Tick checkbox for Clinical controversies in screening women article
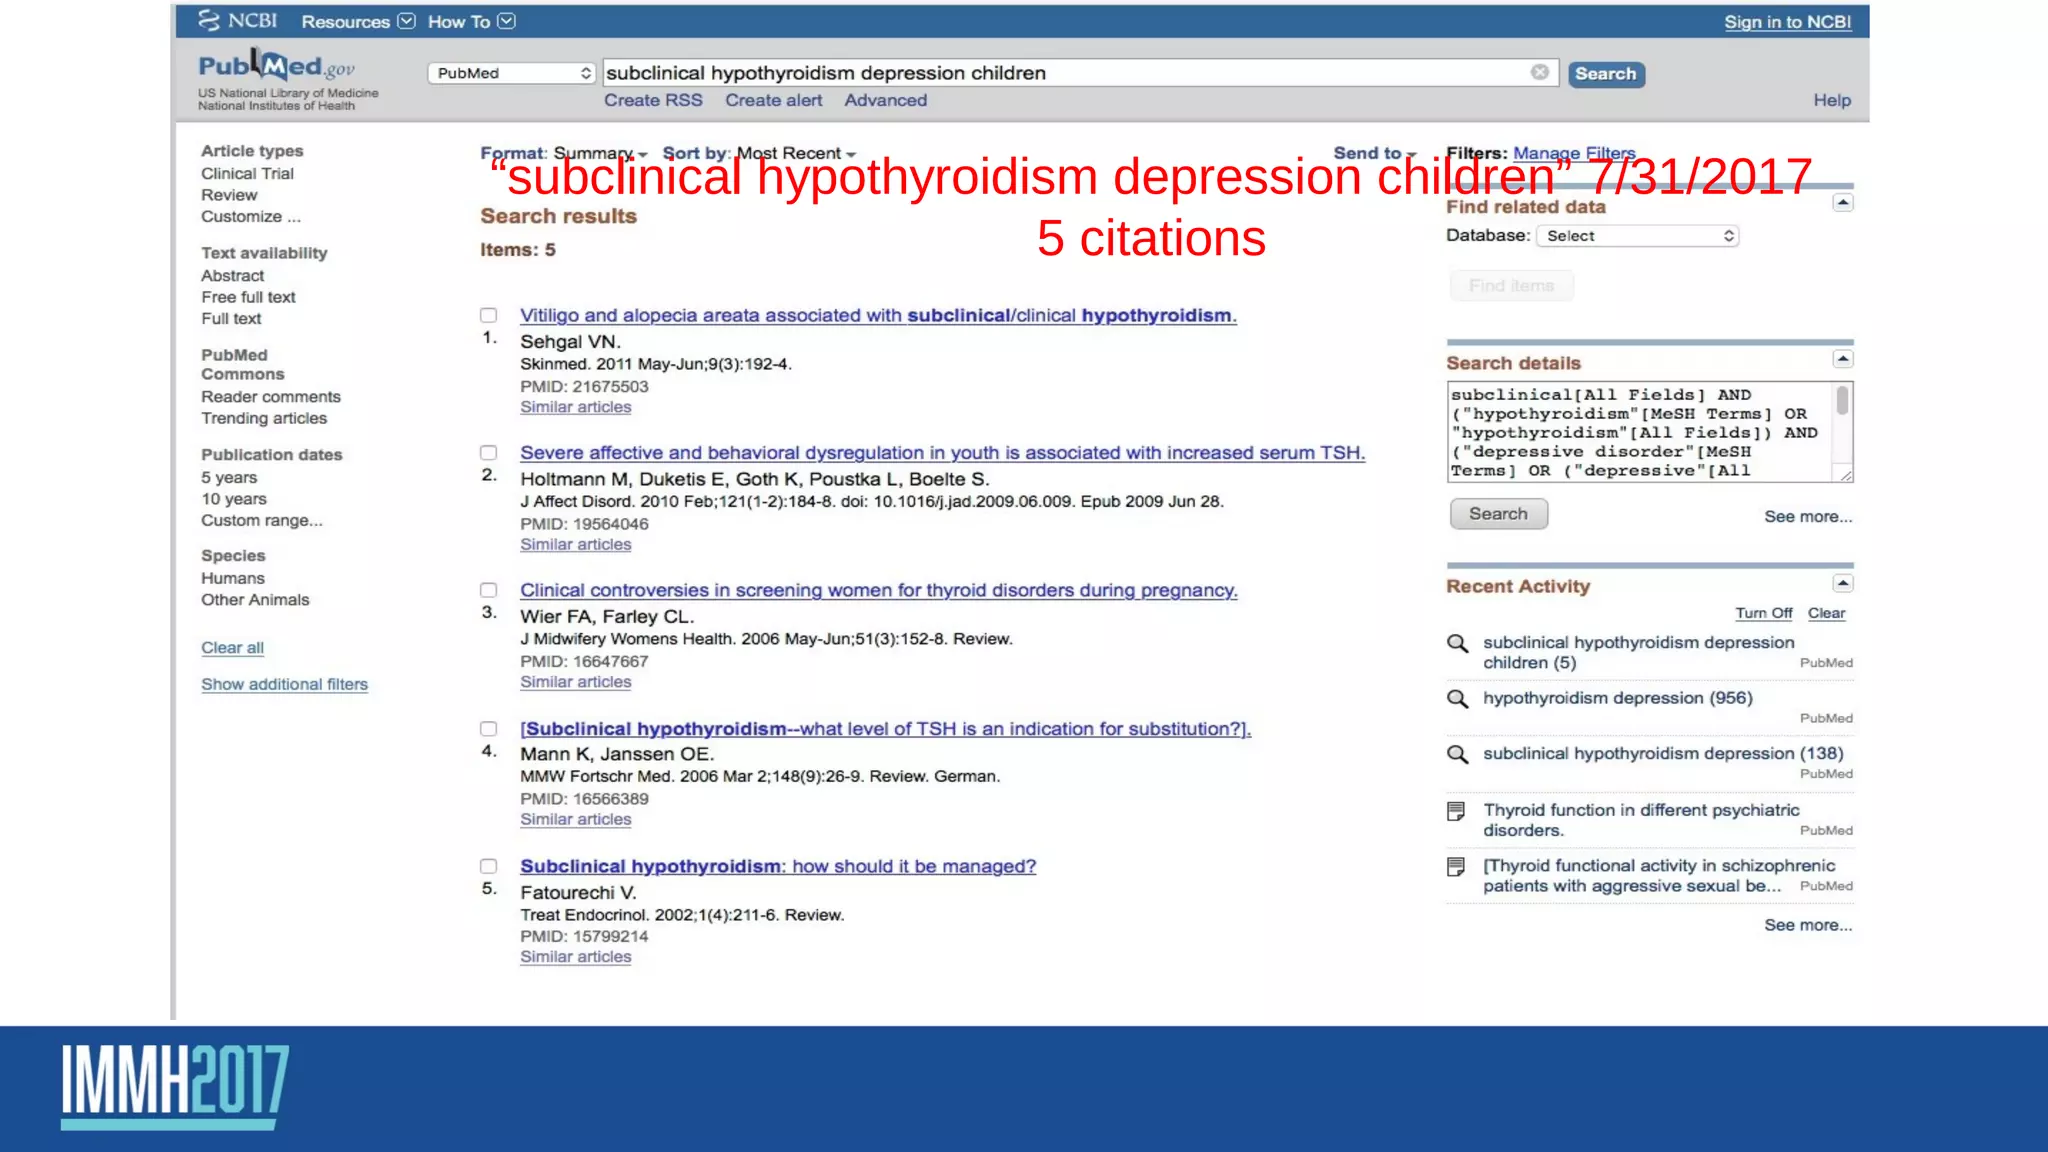This screenshot has width=2048, height=1152. coord(488,590)
